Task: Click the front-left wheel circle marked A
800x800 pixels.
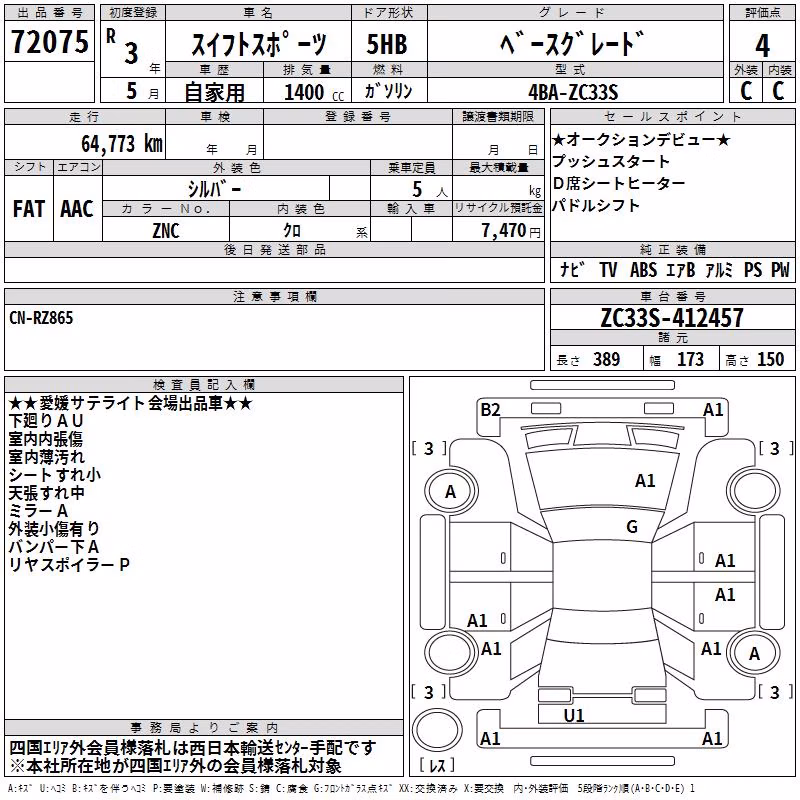Action: [x=451, y=491]
